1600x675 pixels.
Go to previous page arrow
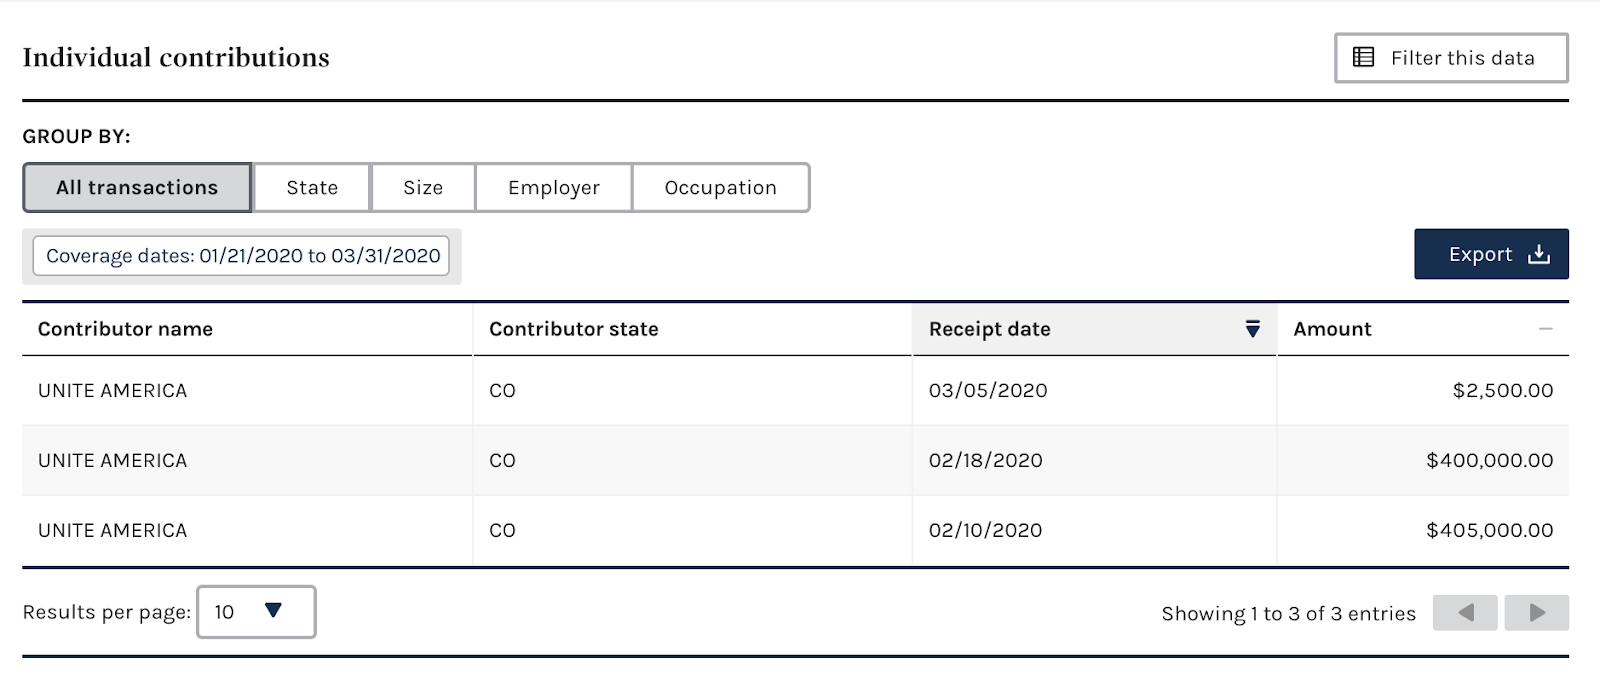click(1465, 612)
